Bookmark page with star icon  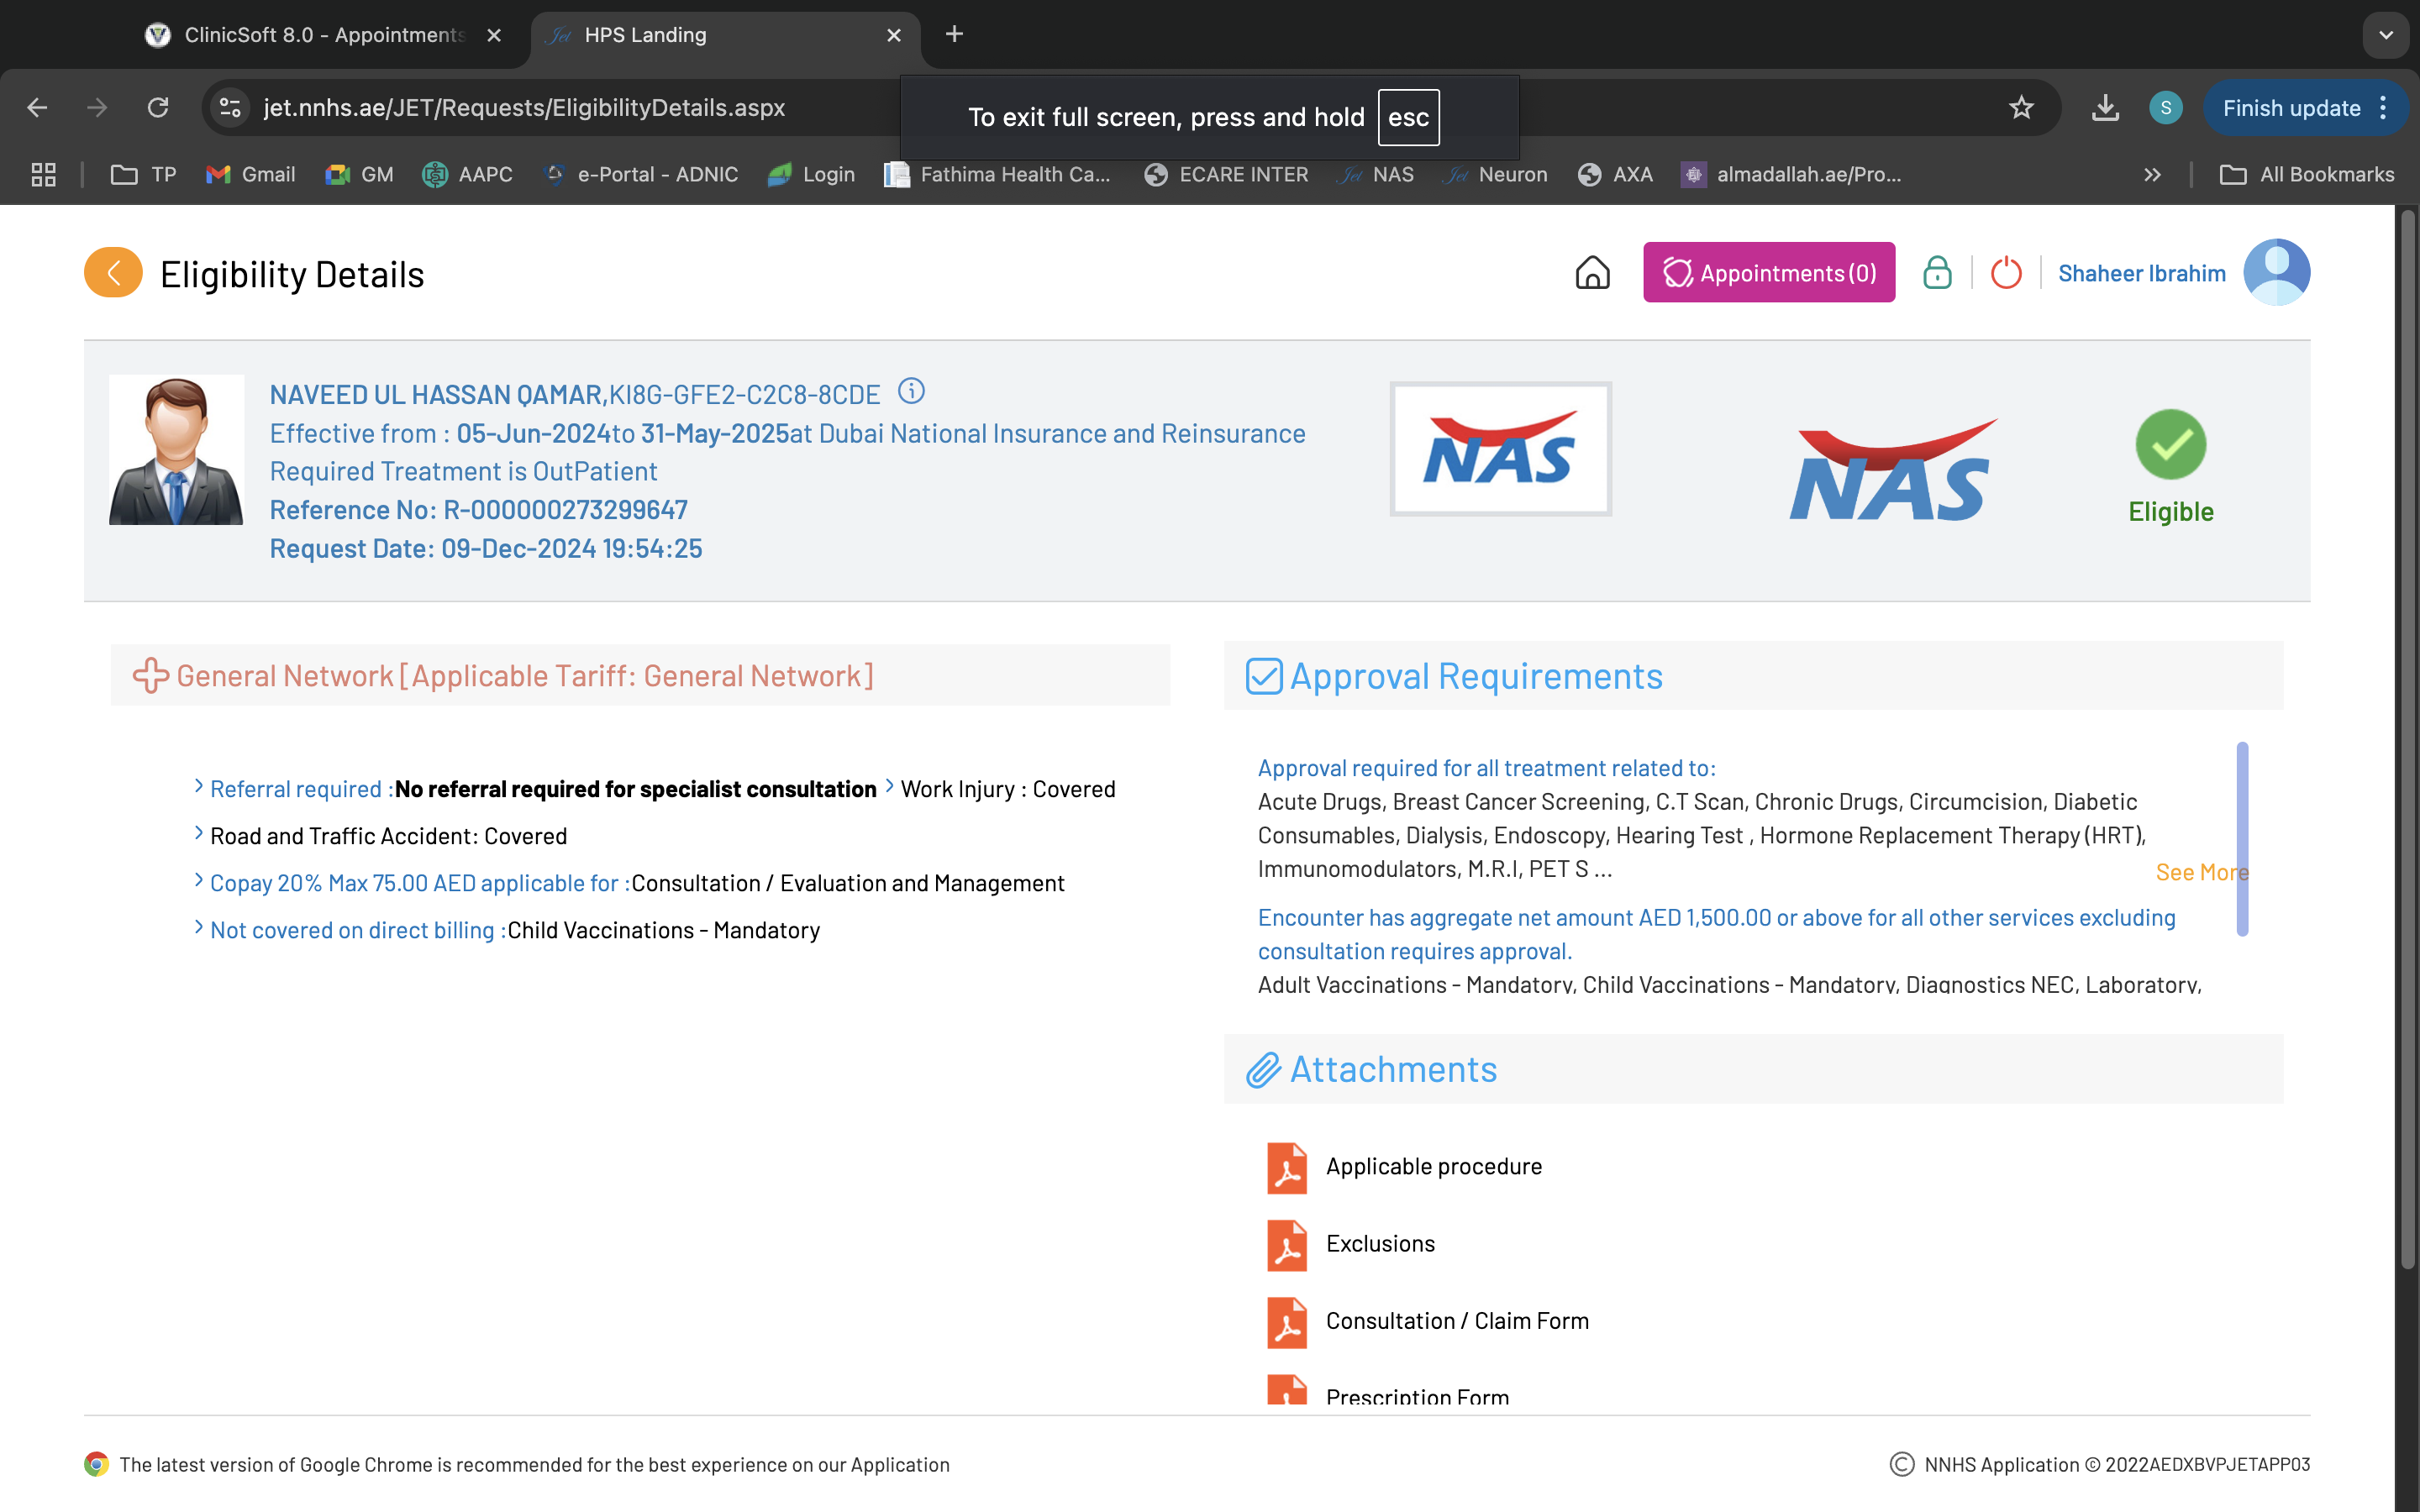coord(2021,108)
